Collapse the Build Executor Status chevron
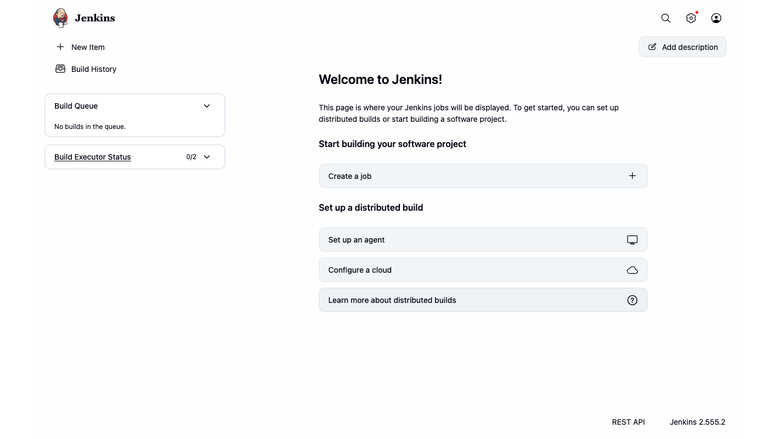 (x=207, y=157)
